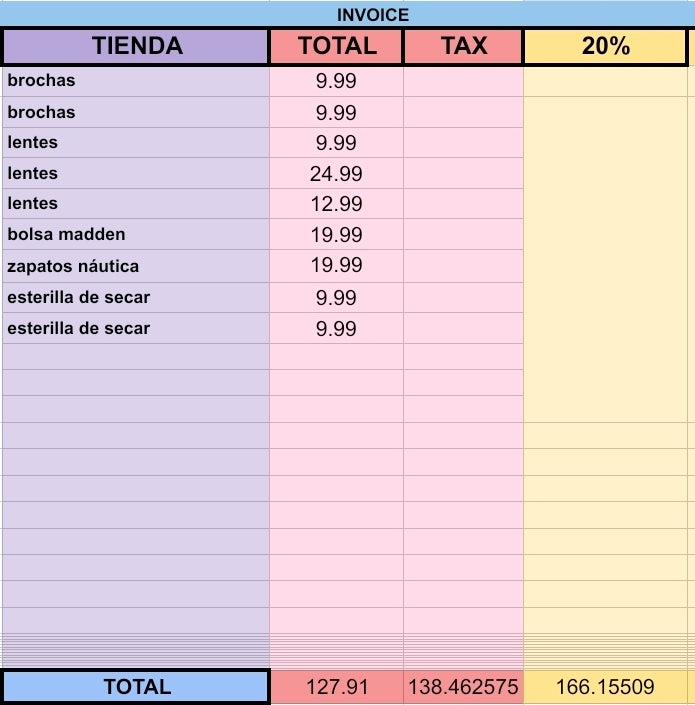Select the second brochas item cell
The height and width of the screenshot is (705, 695).
pyautogui.click(x=136, y=112)
